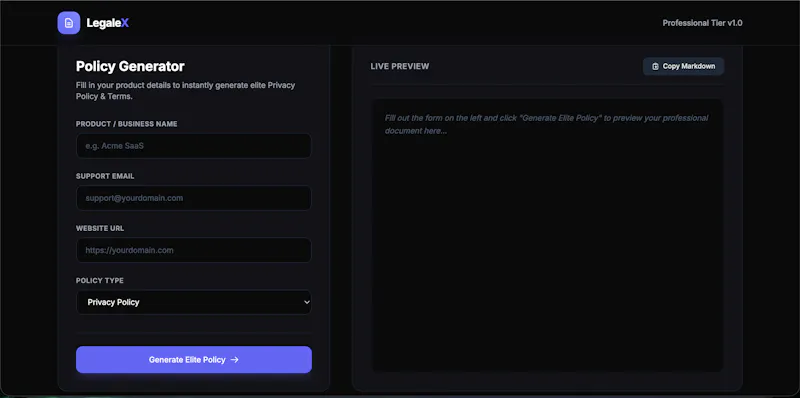Click the Generate Elite Policy button

(194, 360)
